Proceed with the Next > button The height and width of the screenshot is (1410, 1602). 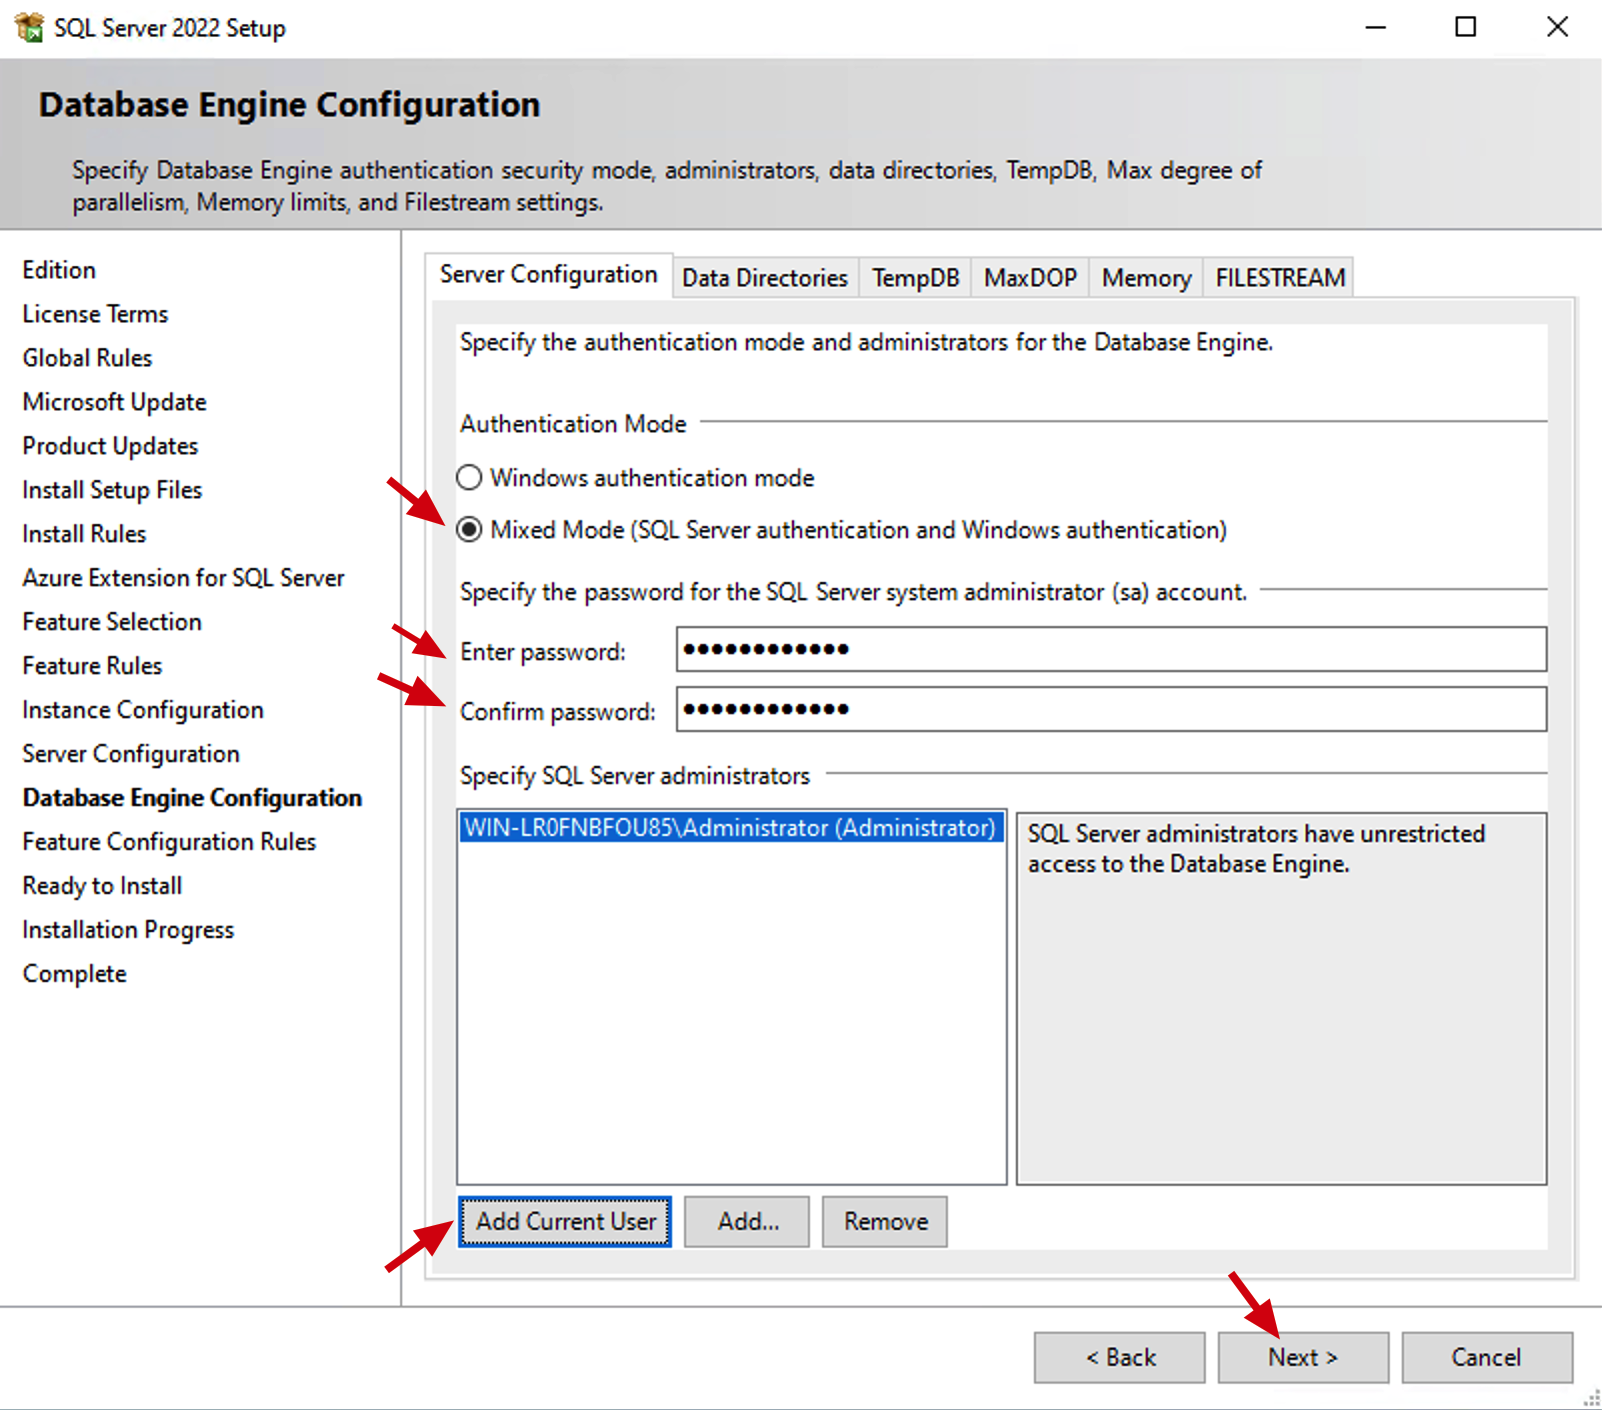1303,1358
